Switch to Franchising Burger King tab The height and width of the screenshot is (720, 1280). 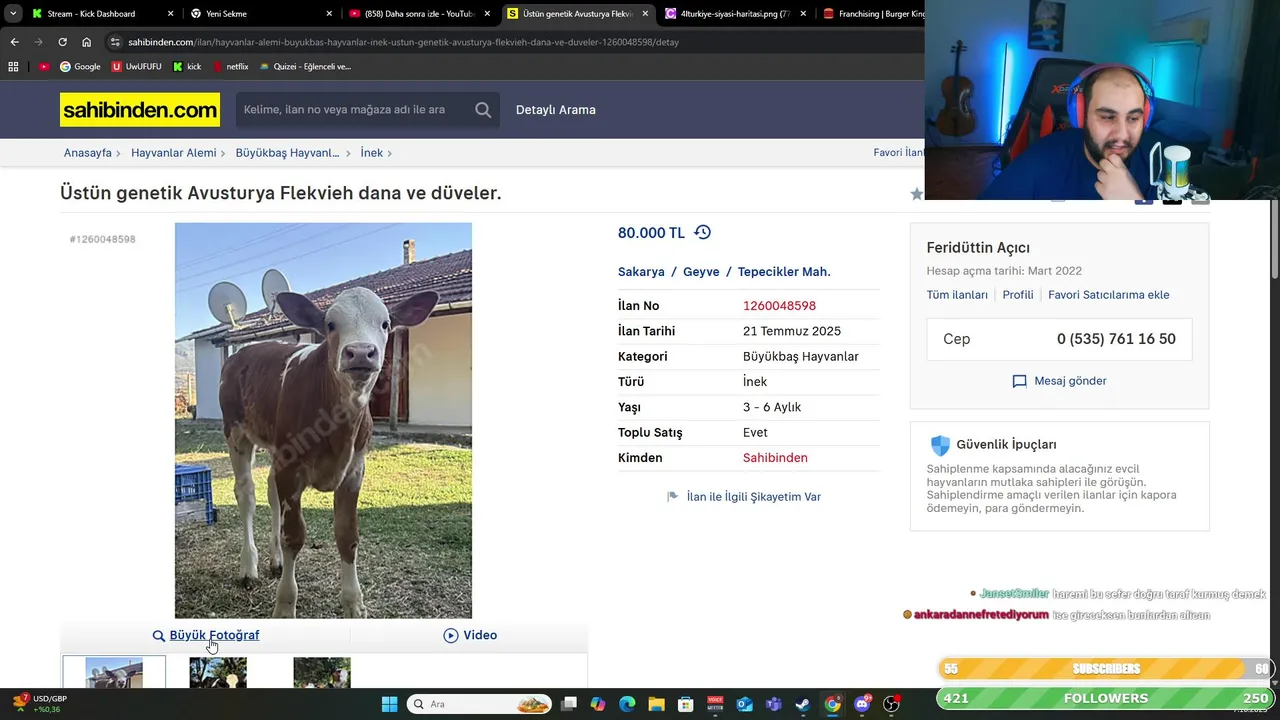point(873,14)
